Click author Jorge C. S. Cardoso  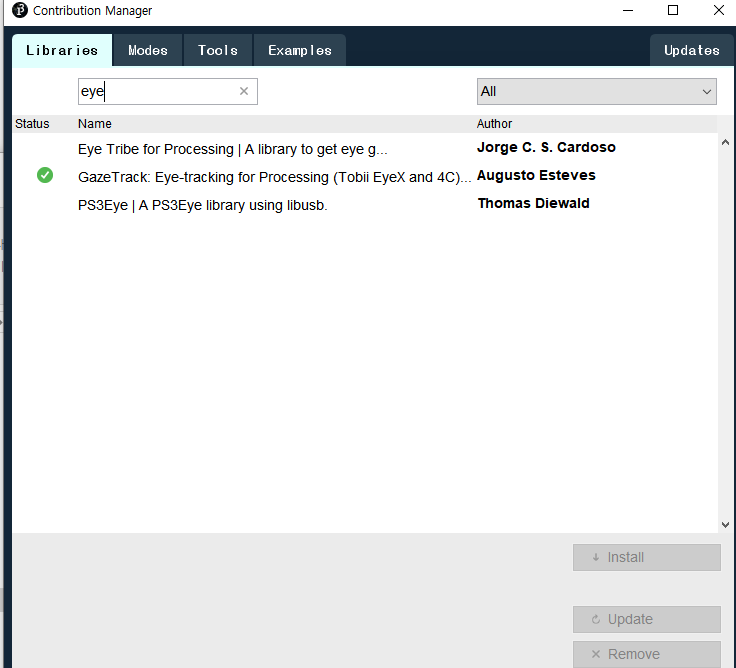click(x=546, y=147)
